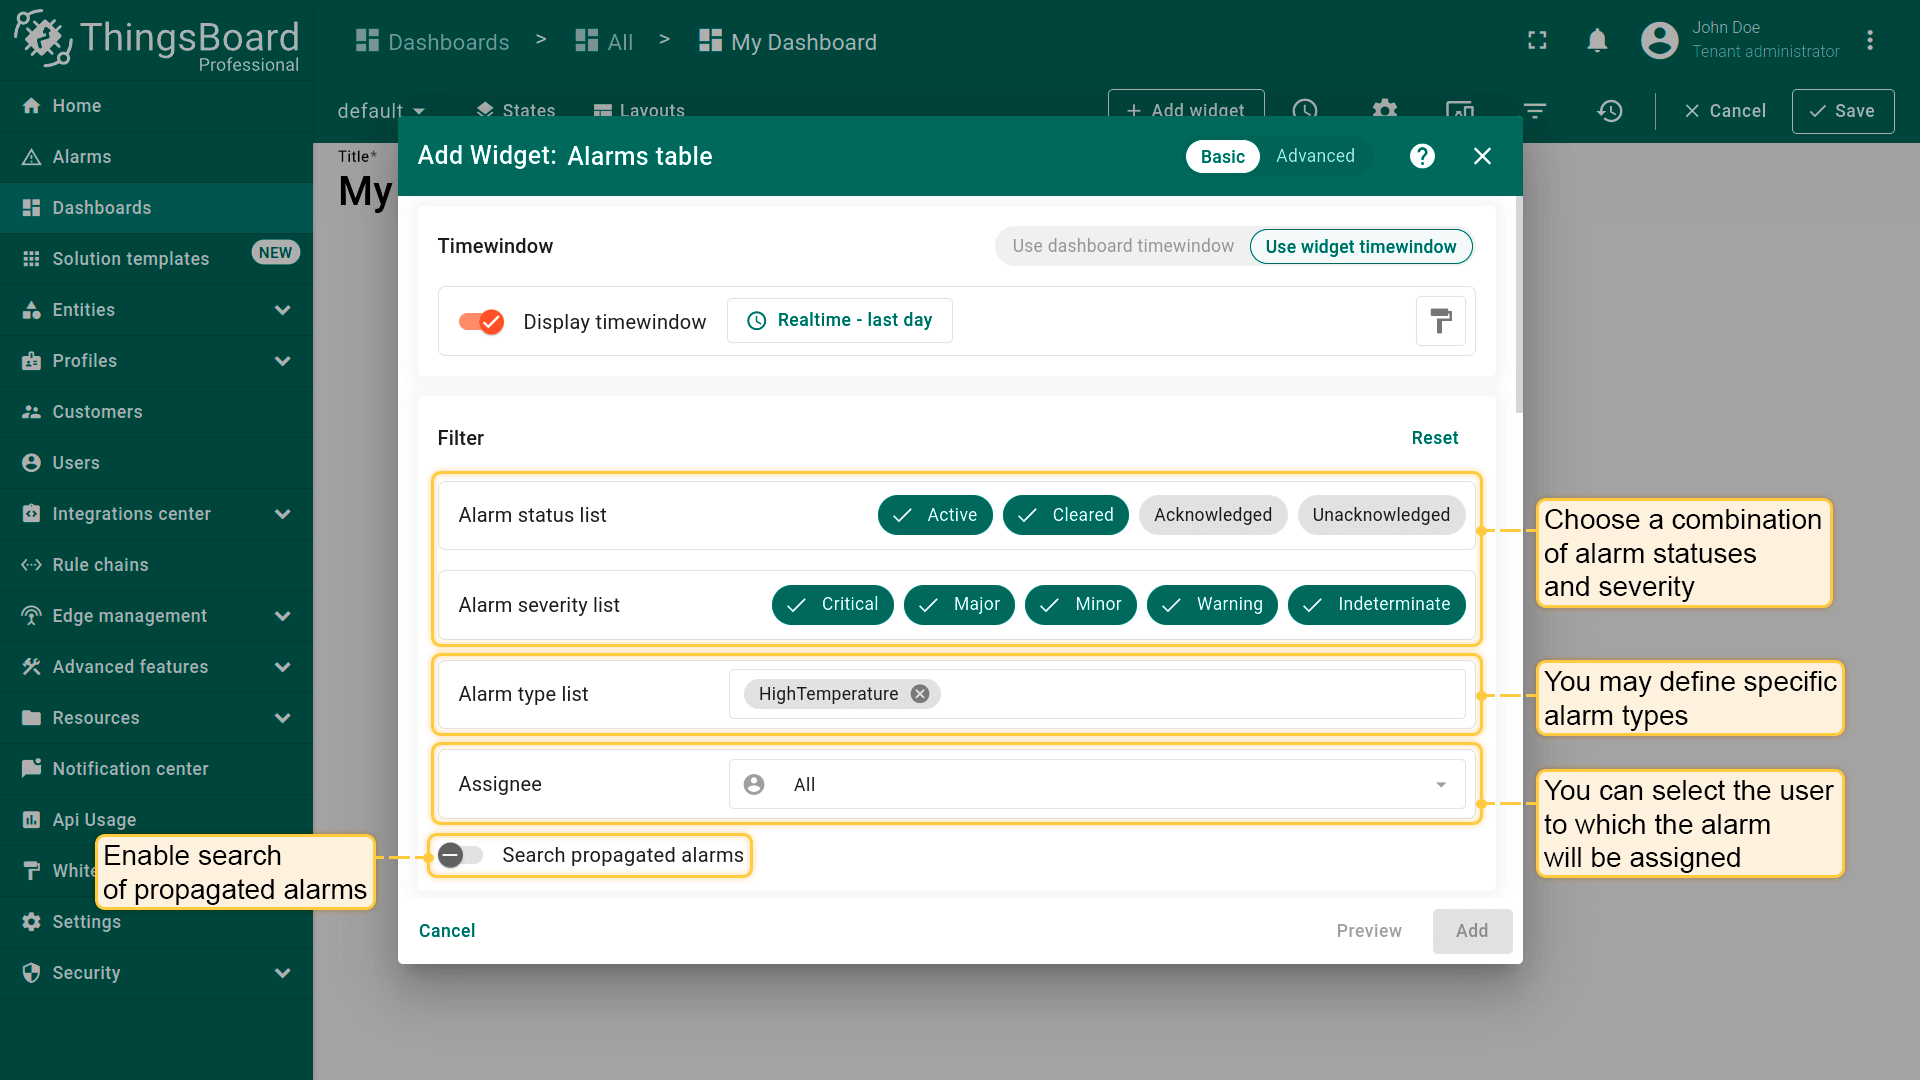Image resolution: width=1920 pixels, height=1080 pixels.
Task: Click inside the Alarm type list field
Action: tap(1200, 694)
